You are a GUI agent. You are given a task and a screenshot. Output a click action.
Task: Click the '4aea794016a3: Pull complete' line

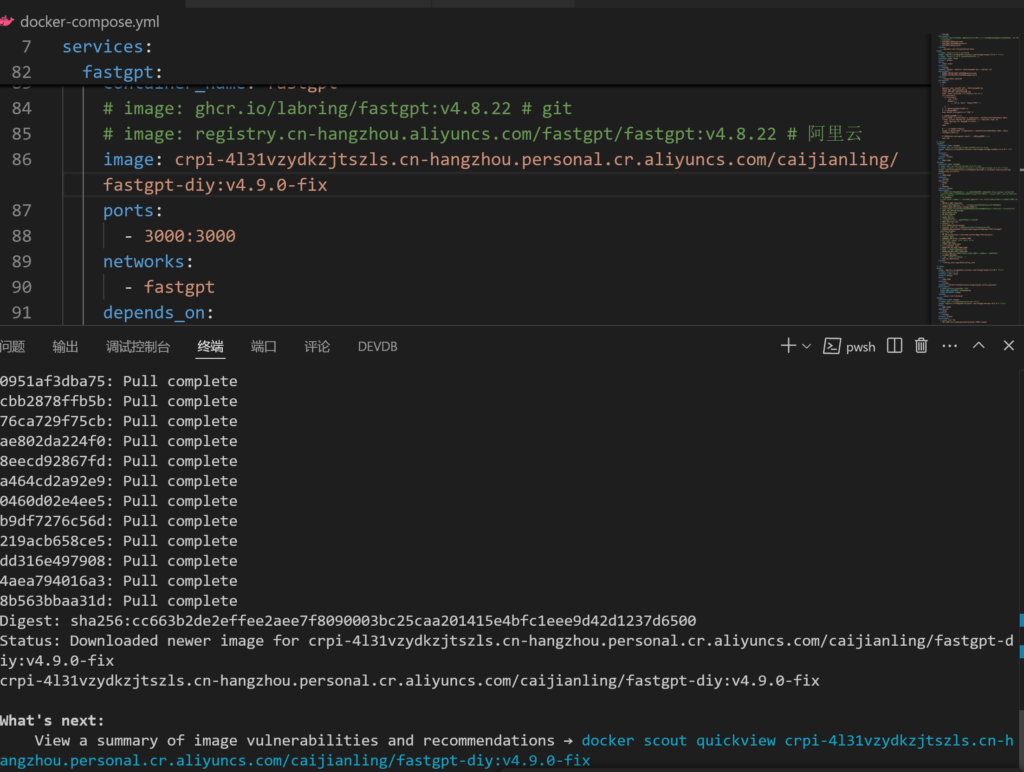119,580
